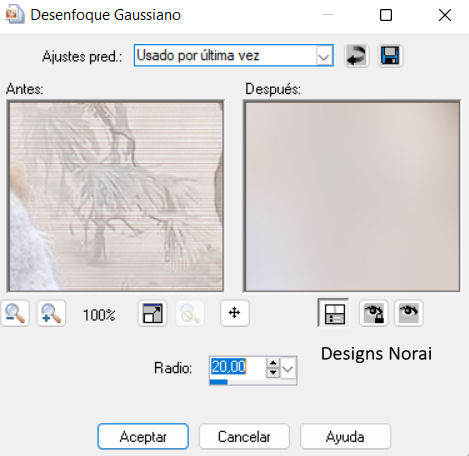469x456 pixels.
Task: Click the blue Radio slider bar
Action: click(219, 382)
